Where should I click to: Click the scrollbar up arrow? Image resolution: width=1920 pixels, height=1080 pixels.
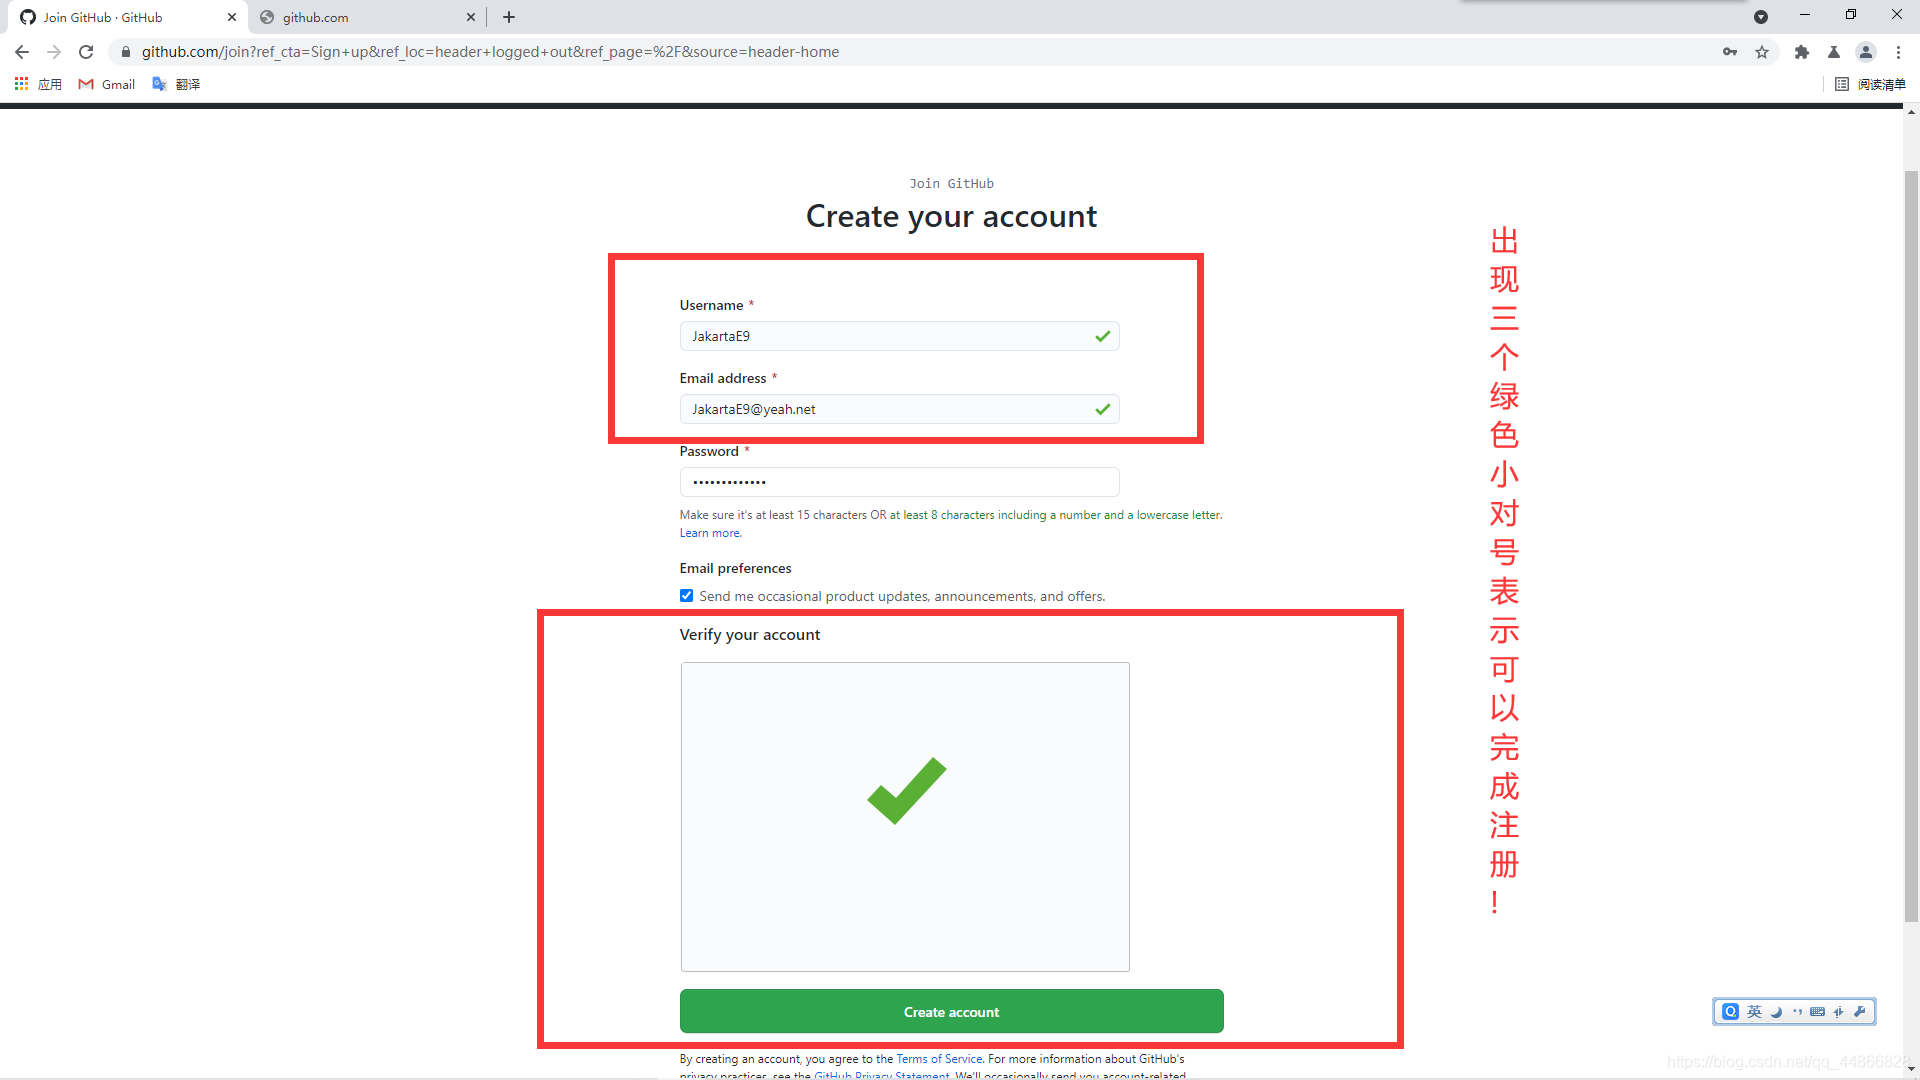click(x=1911, y=112)
